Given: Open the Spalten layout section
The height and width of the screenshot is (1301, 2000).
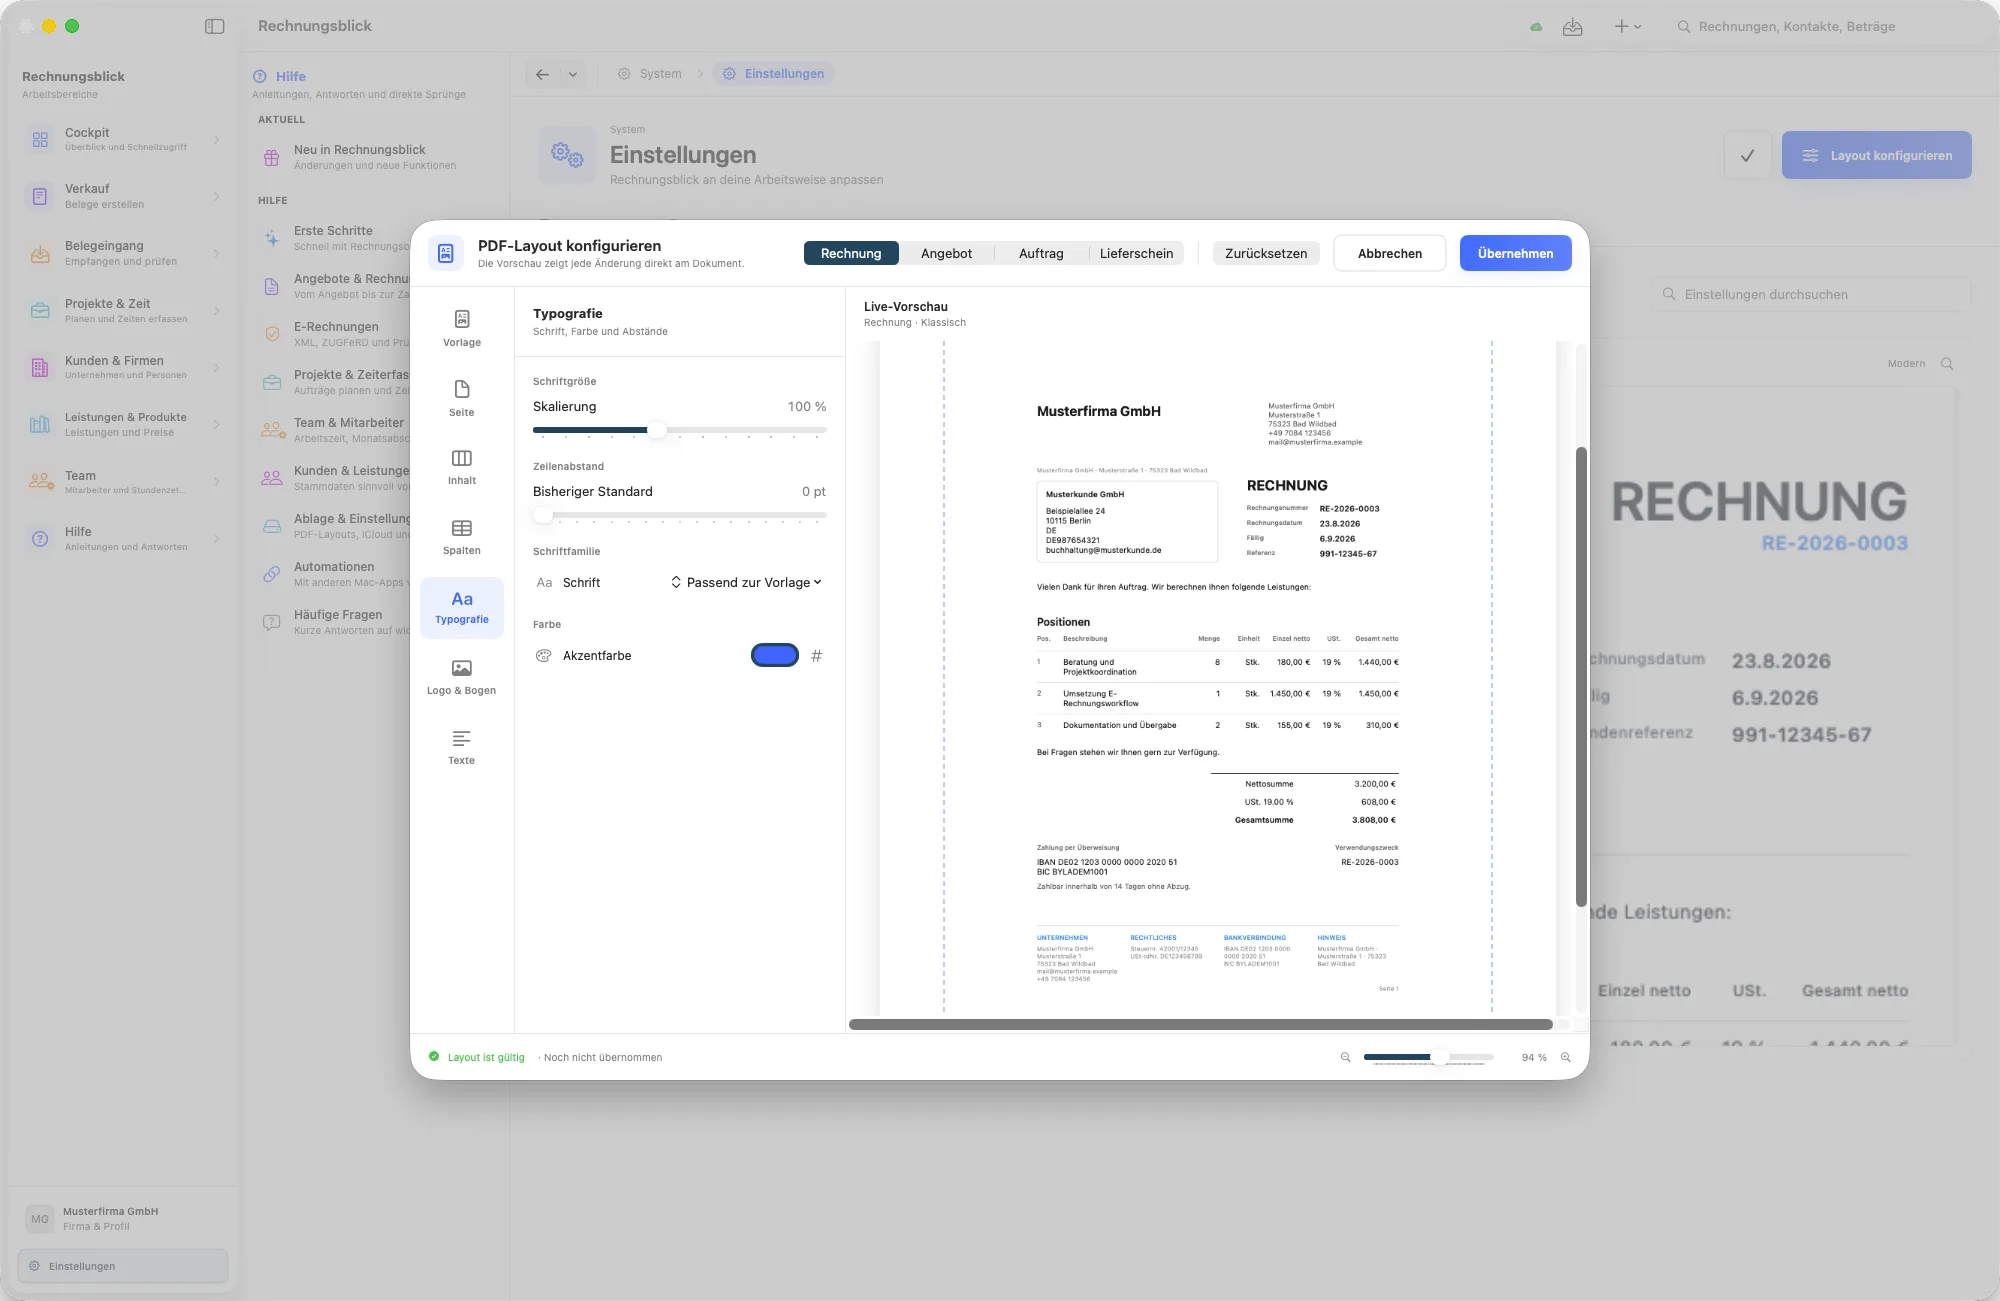Looking at the screenshot, I should point(462,537).
